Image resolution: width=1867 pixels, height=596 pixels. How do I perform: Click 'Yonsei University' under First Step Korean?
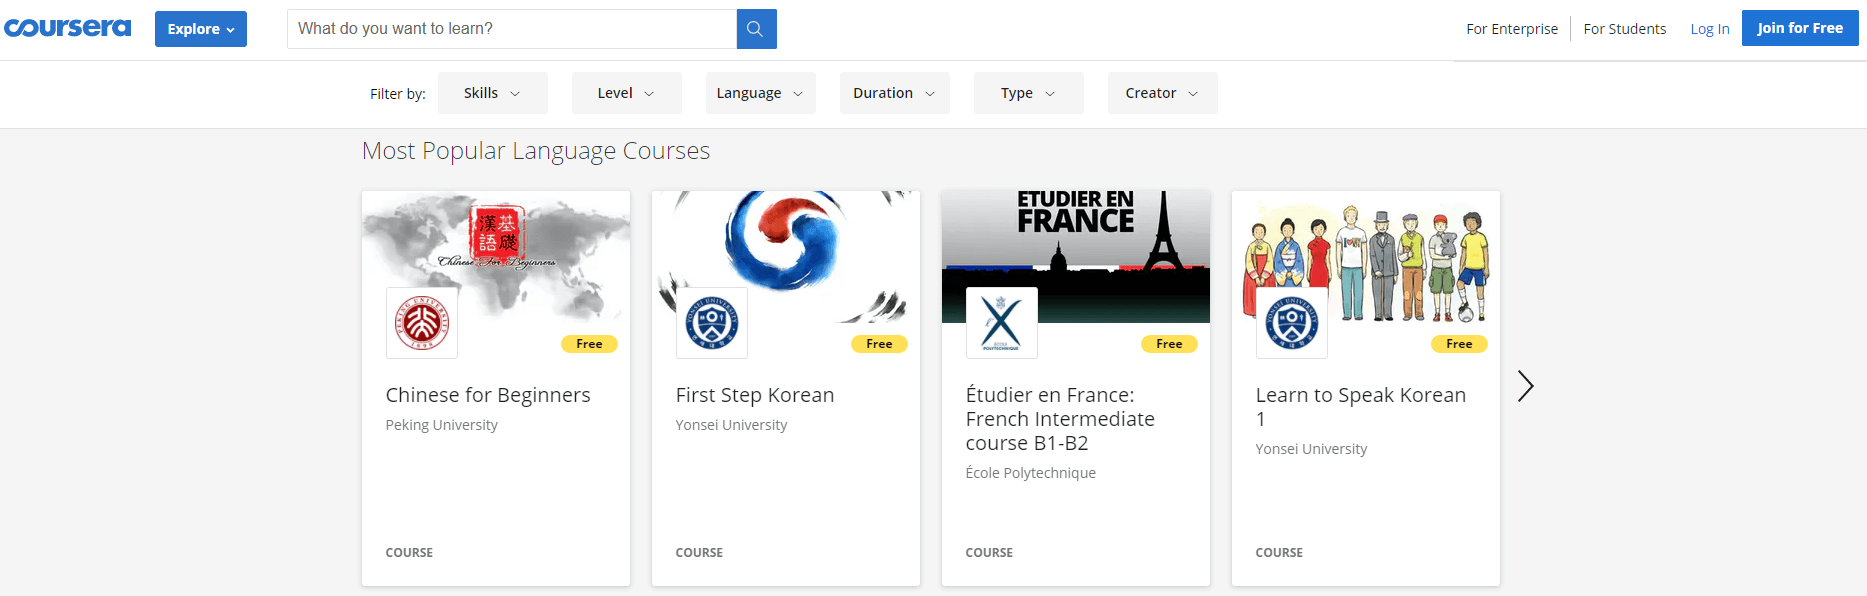pyautogui.click(x=732, y=425)
